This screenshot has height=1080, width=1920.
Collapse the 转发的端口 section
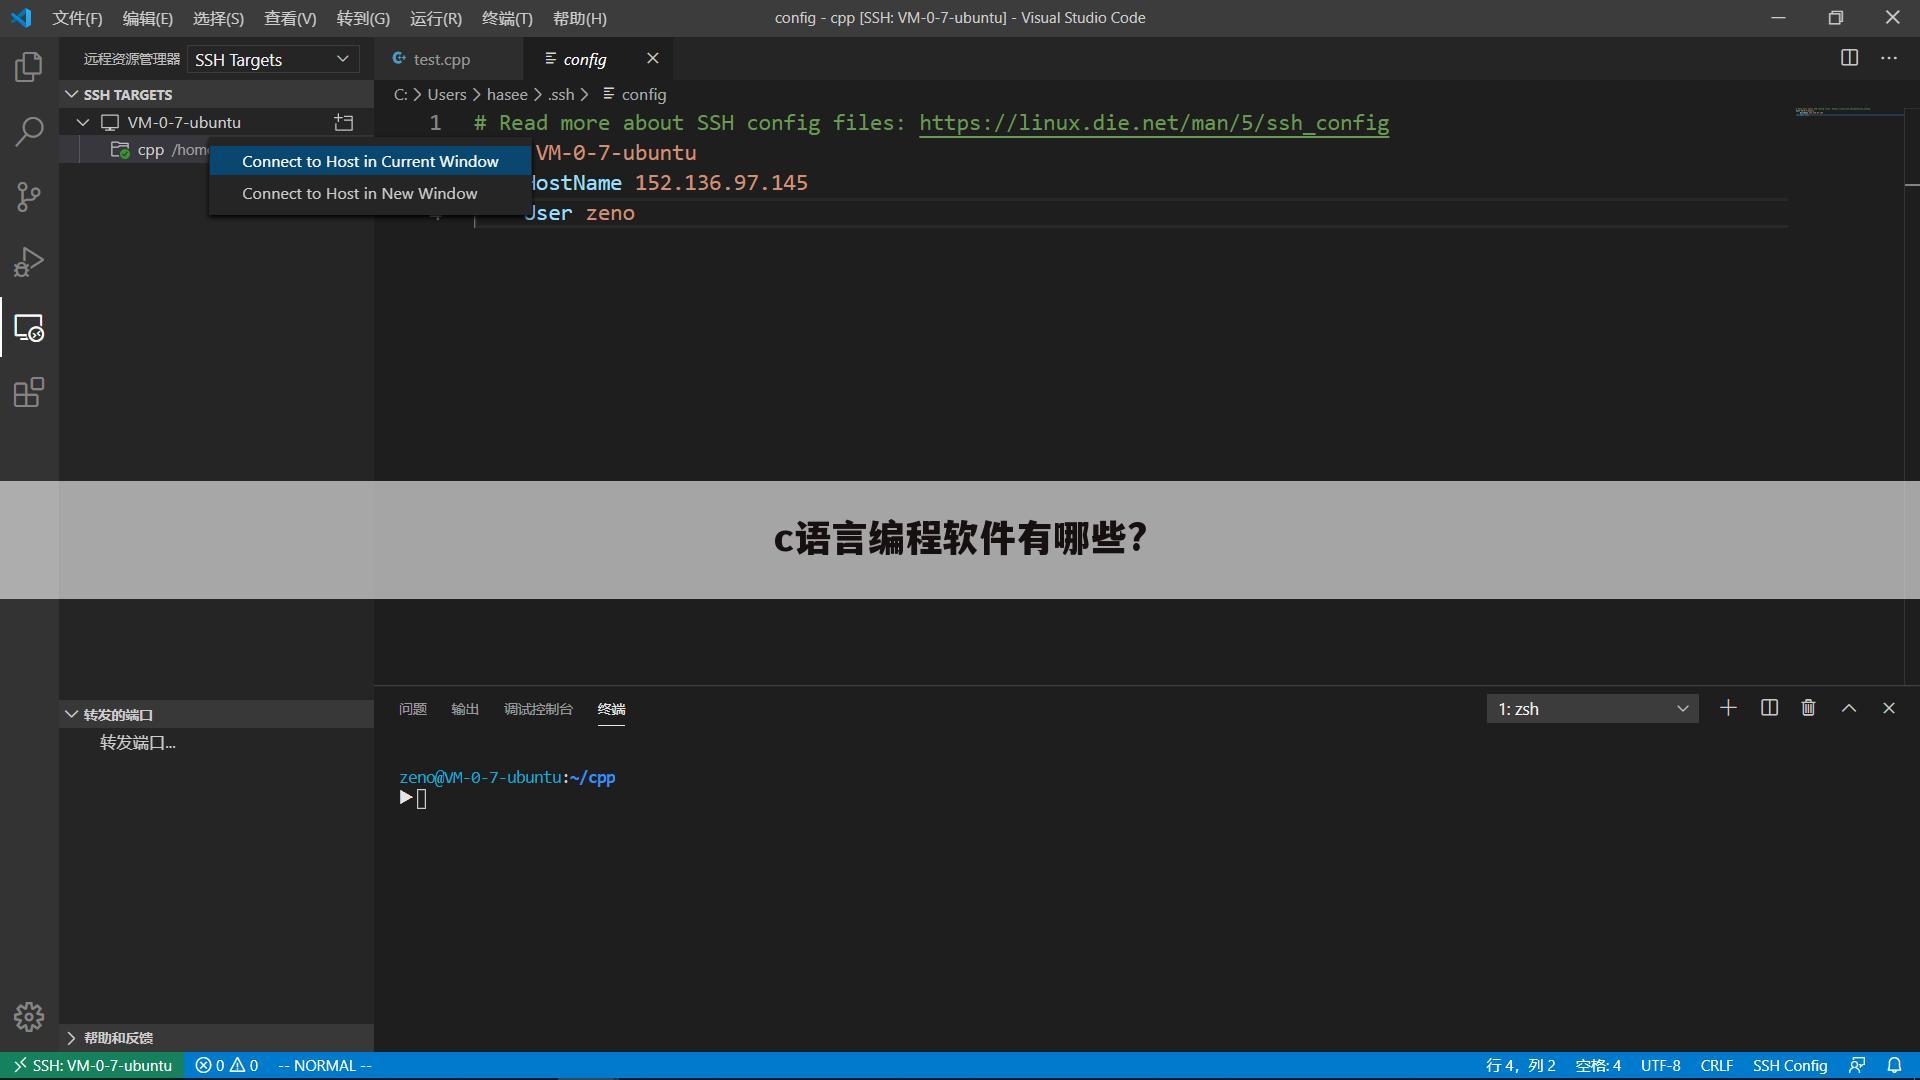pos(72,714)
